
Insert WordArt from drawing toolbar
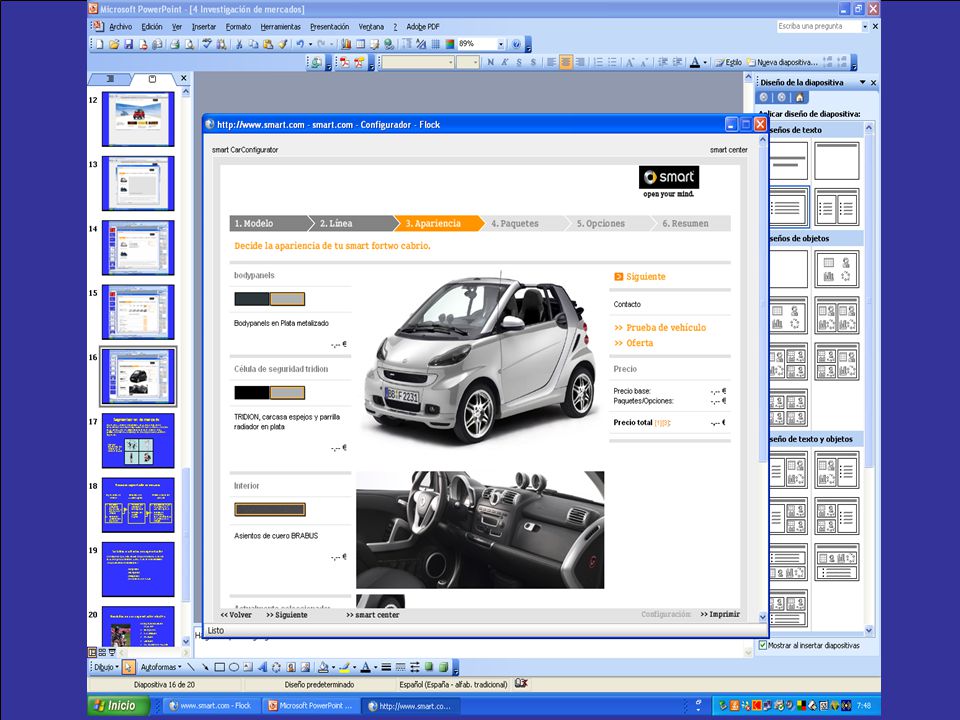pos(262,667)
